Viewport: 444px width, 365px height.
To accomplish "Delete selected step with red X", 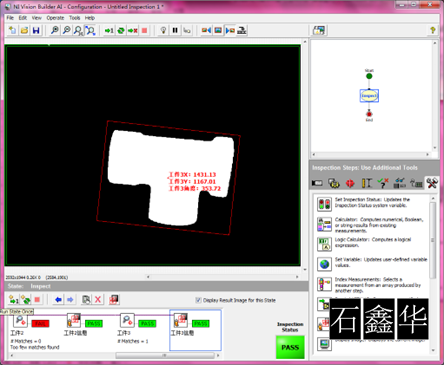I will coord(98,300).
